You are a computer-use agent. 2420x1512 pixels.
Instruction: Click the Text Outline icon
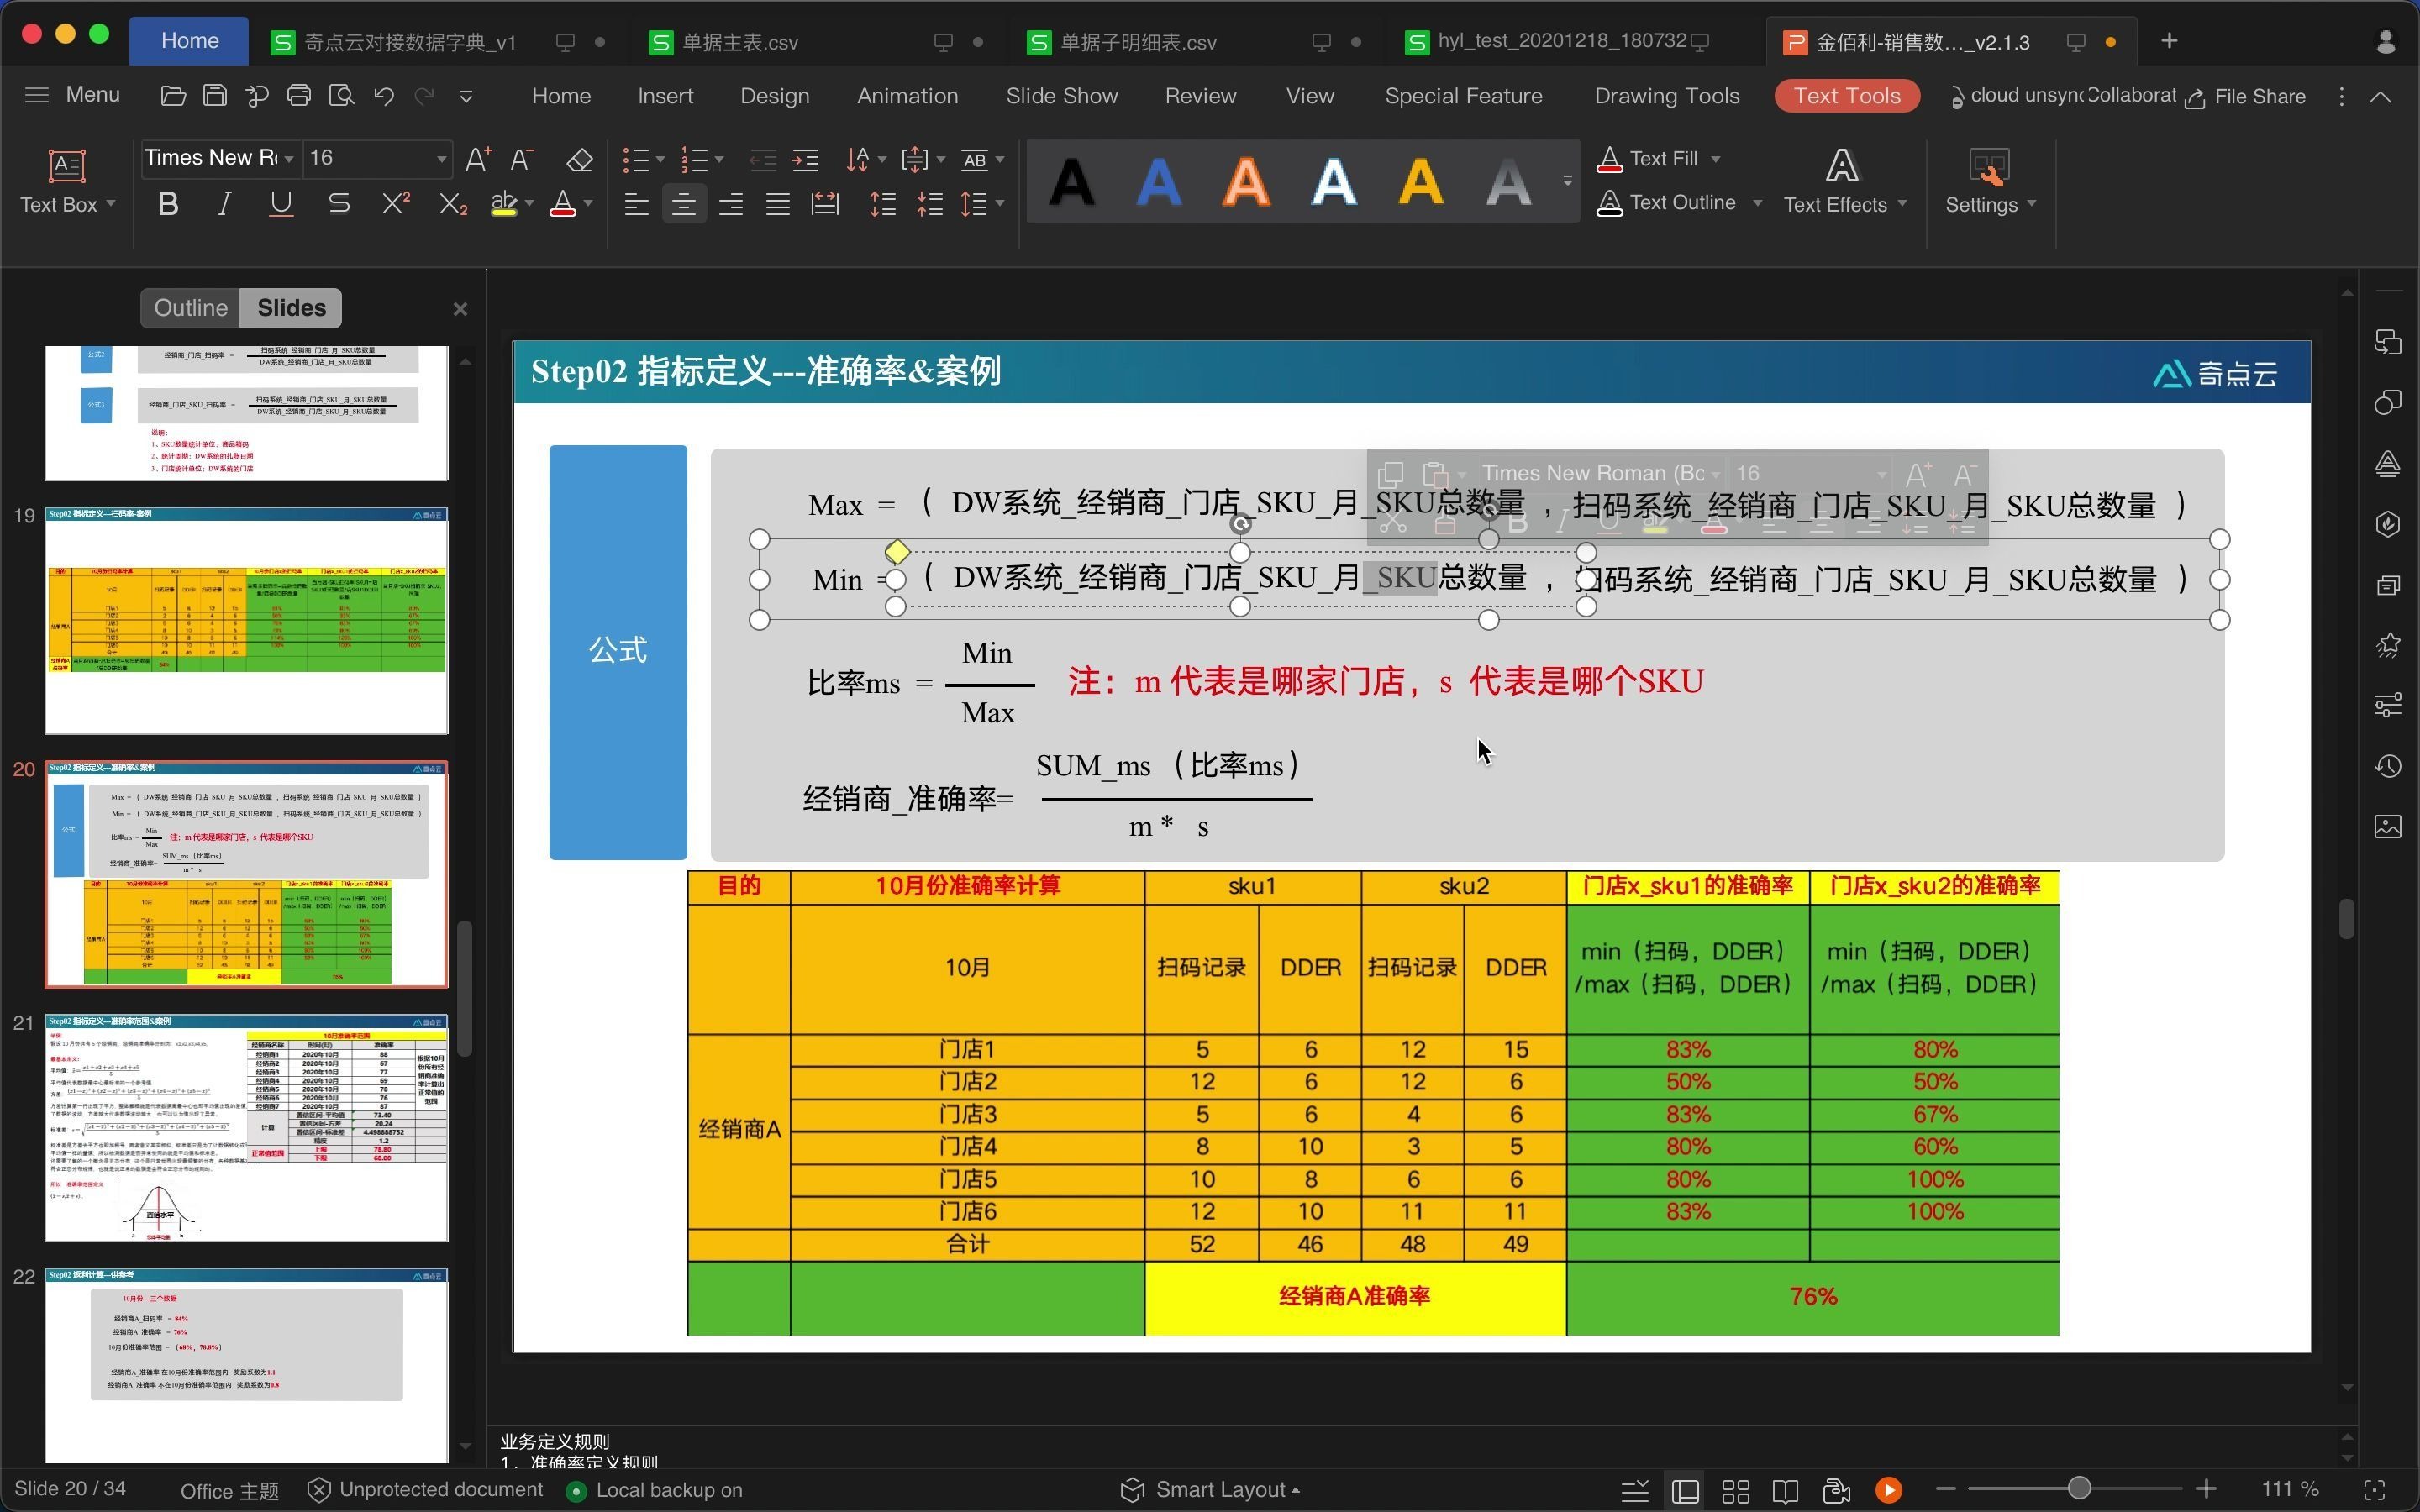tap(1608, 202)
